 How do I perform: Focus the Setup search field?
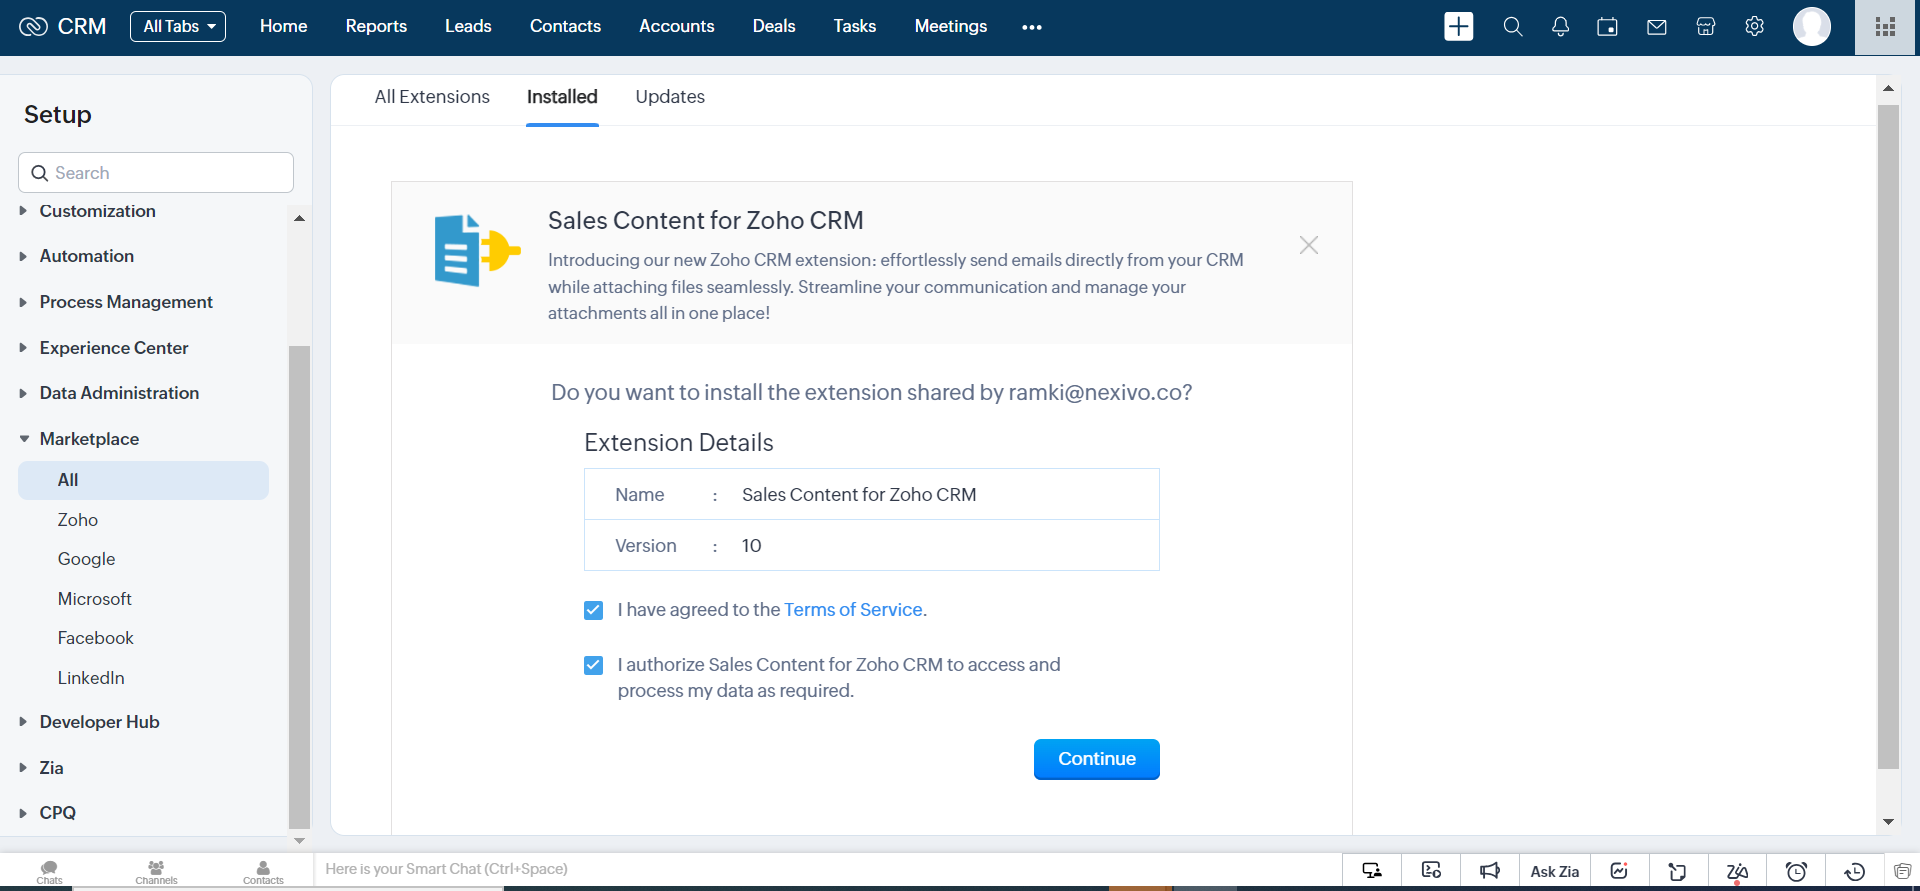156,173
